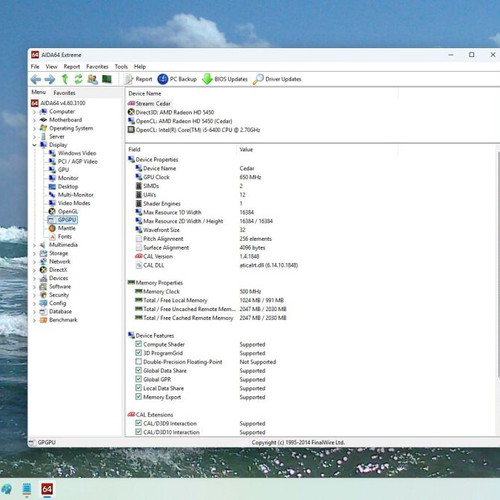This screenshot has width=500, height=500.
Task: Expand the Server tree node
Action: pos(34,137)
